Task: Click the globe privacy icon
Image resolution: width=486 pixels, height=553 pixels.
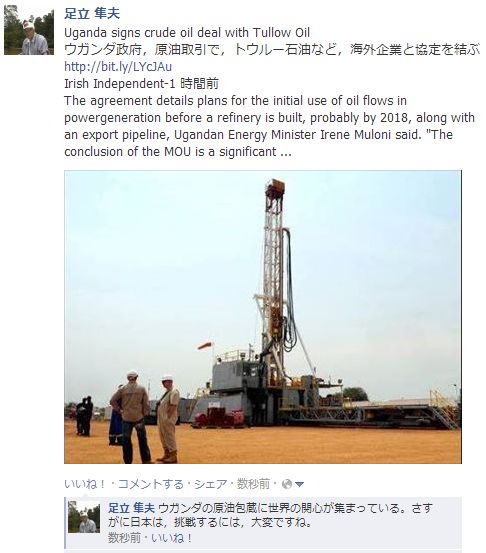Action: pos(287,484)
